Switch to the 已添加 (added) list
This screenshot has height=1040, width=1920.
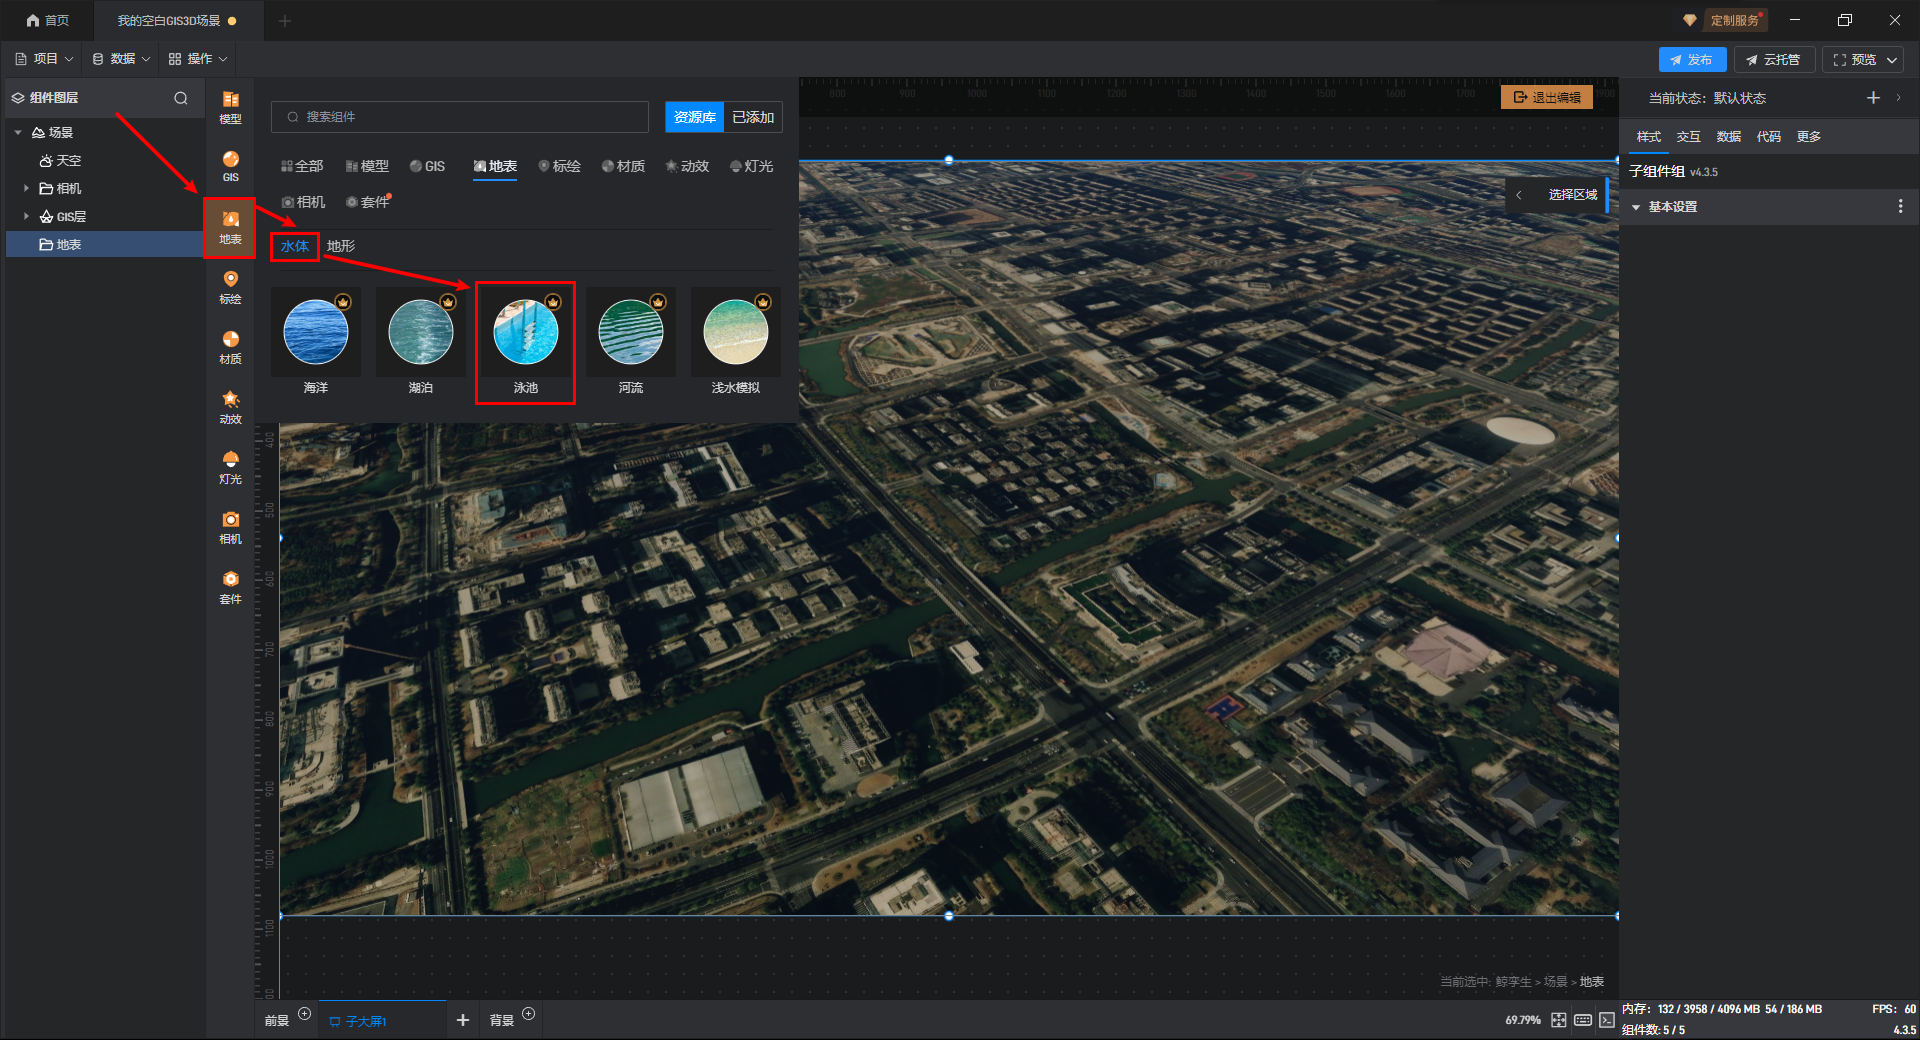753,117
